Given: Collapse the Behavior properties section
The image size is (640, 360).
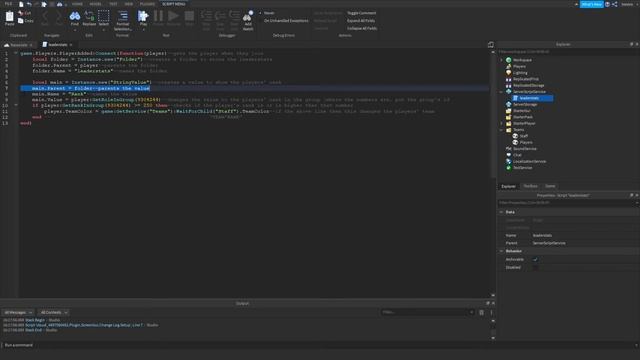Looking at the screenshot, I should (501, 251).
